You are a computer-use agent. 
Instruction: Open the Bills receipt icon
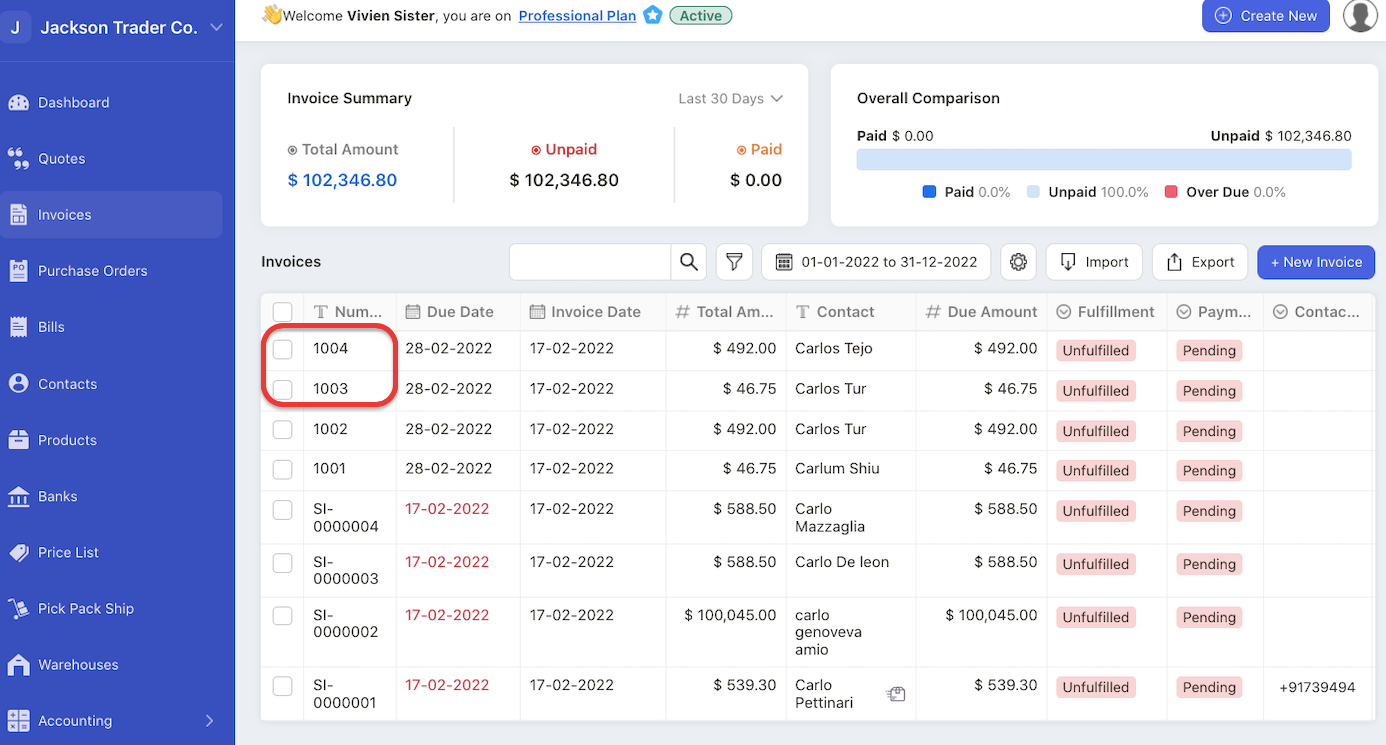pos(18,326)
